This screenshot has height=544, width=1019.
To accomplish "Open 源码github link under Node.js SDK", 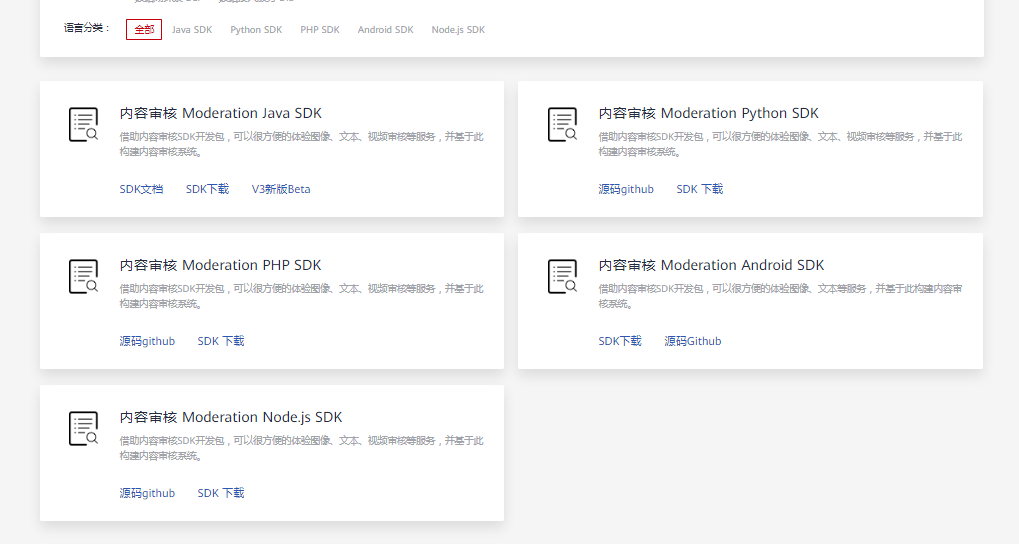I will [x=147, y=493].
